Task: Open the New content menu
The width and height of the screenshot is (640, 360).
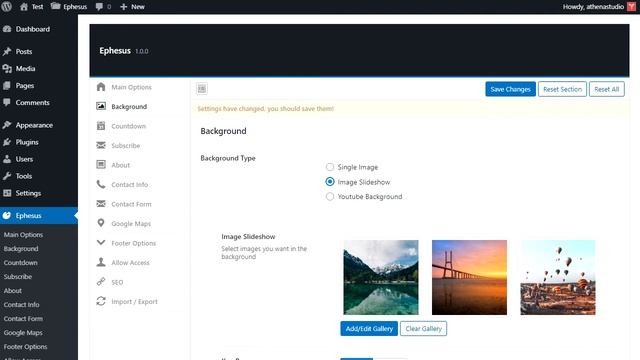Action: pos(132,7)
